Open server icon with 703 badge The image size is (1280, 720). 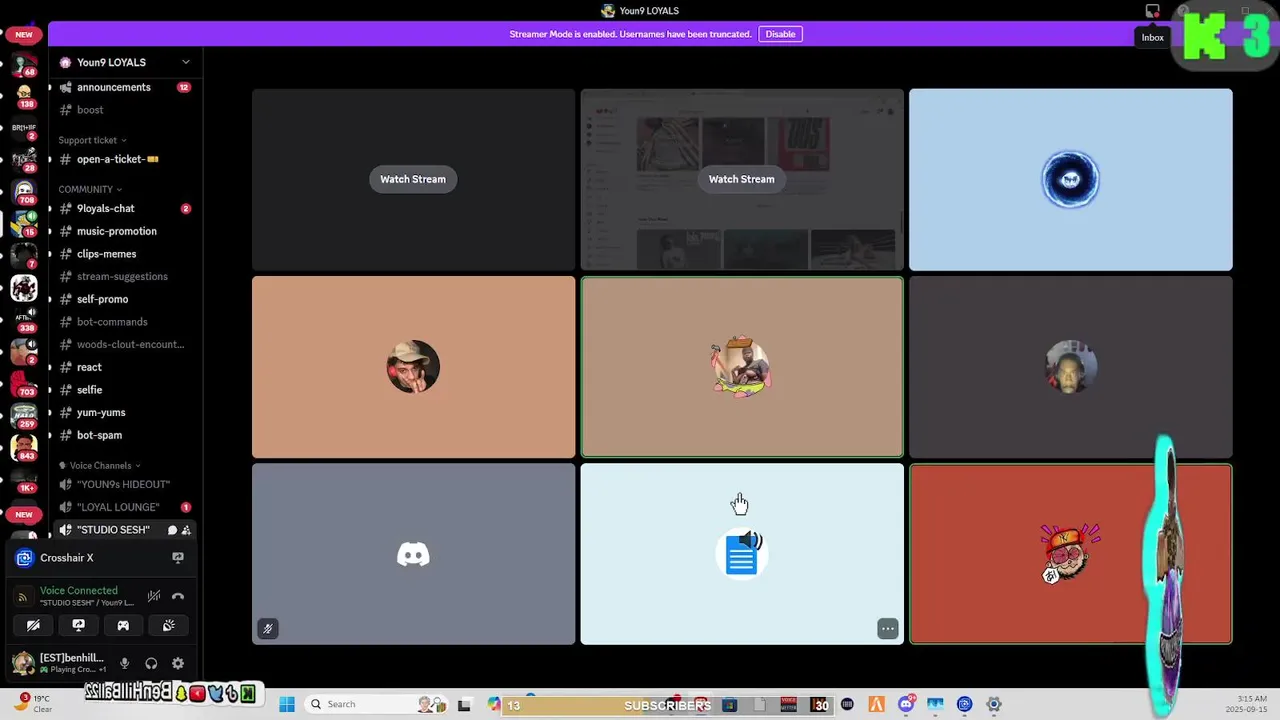(x=24, y=383)
